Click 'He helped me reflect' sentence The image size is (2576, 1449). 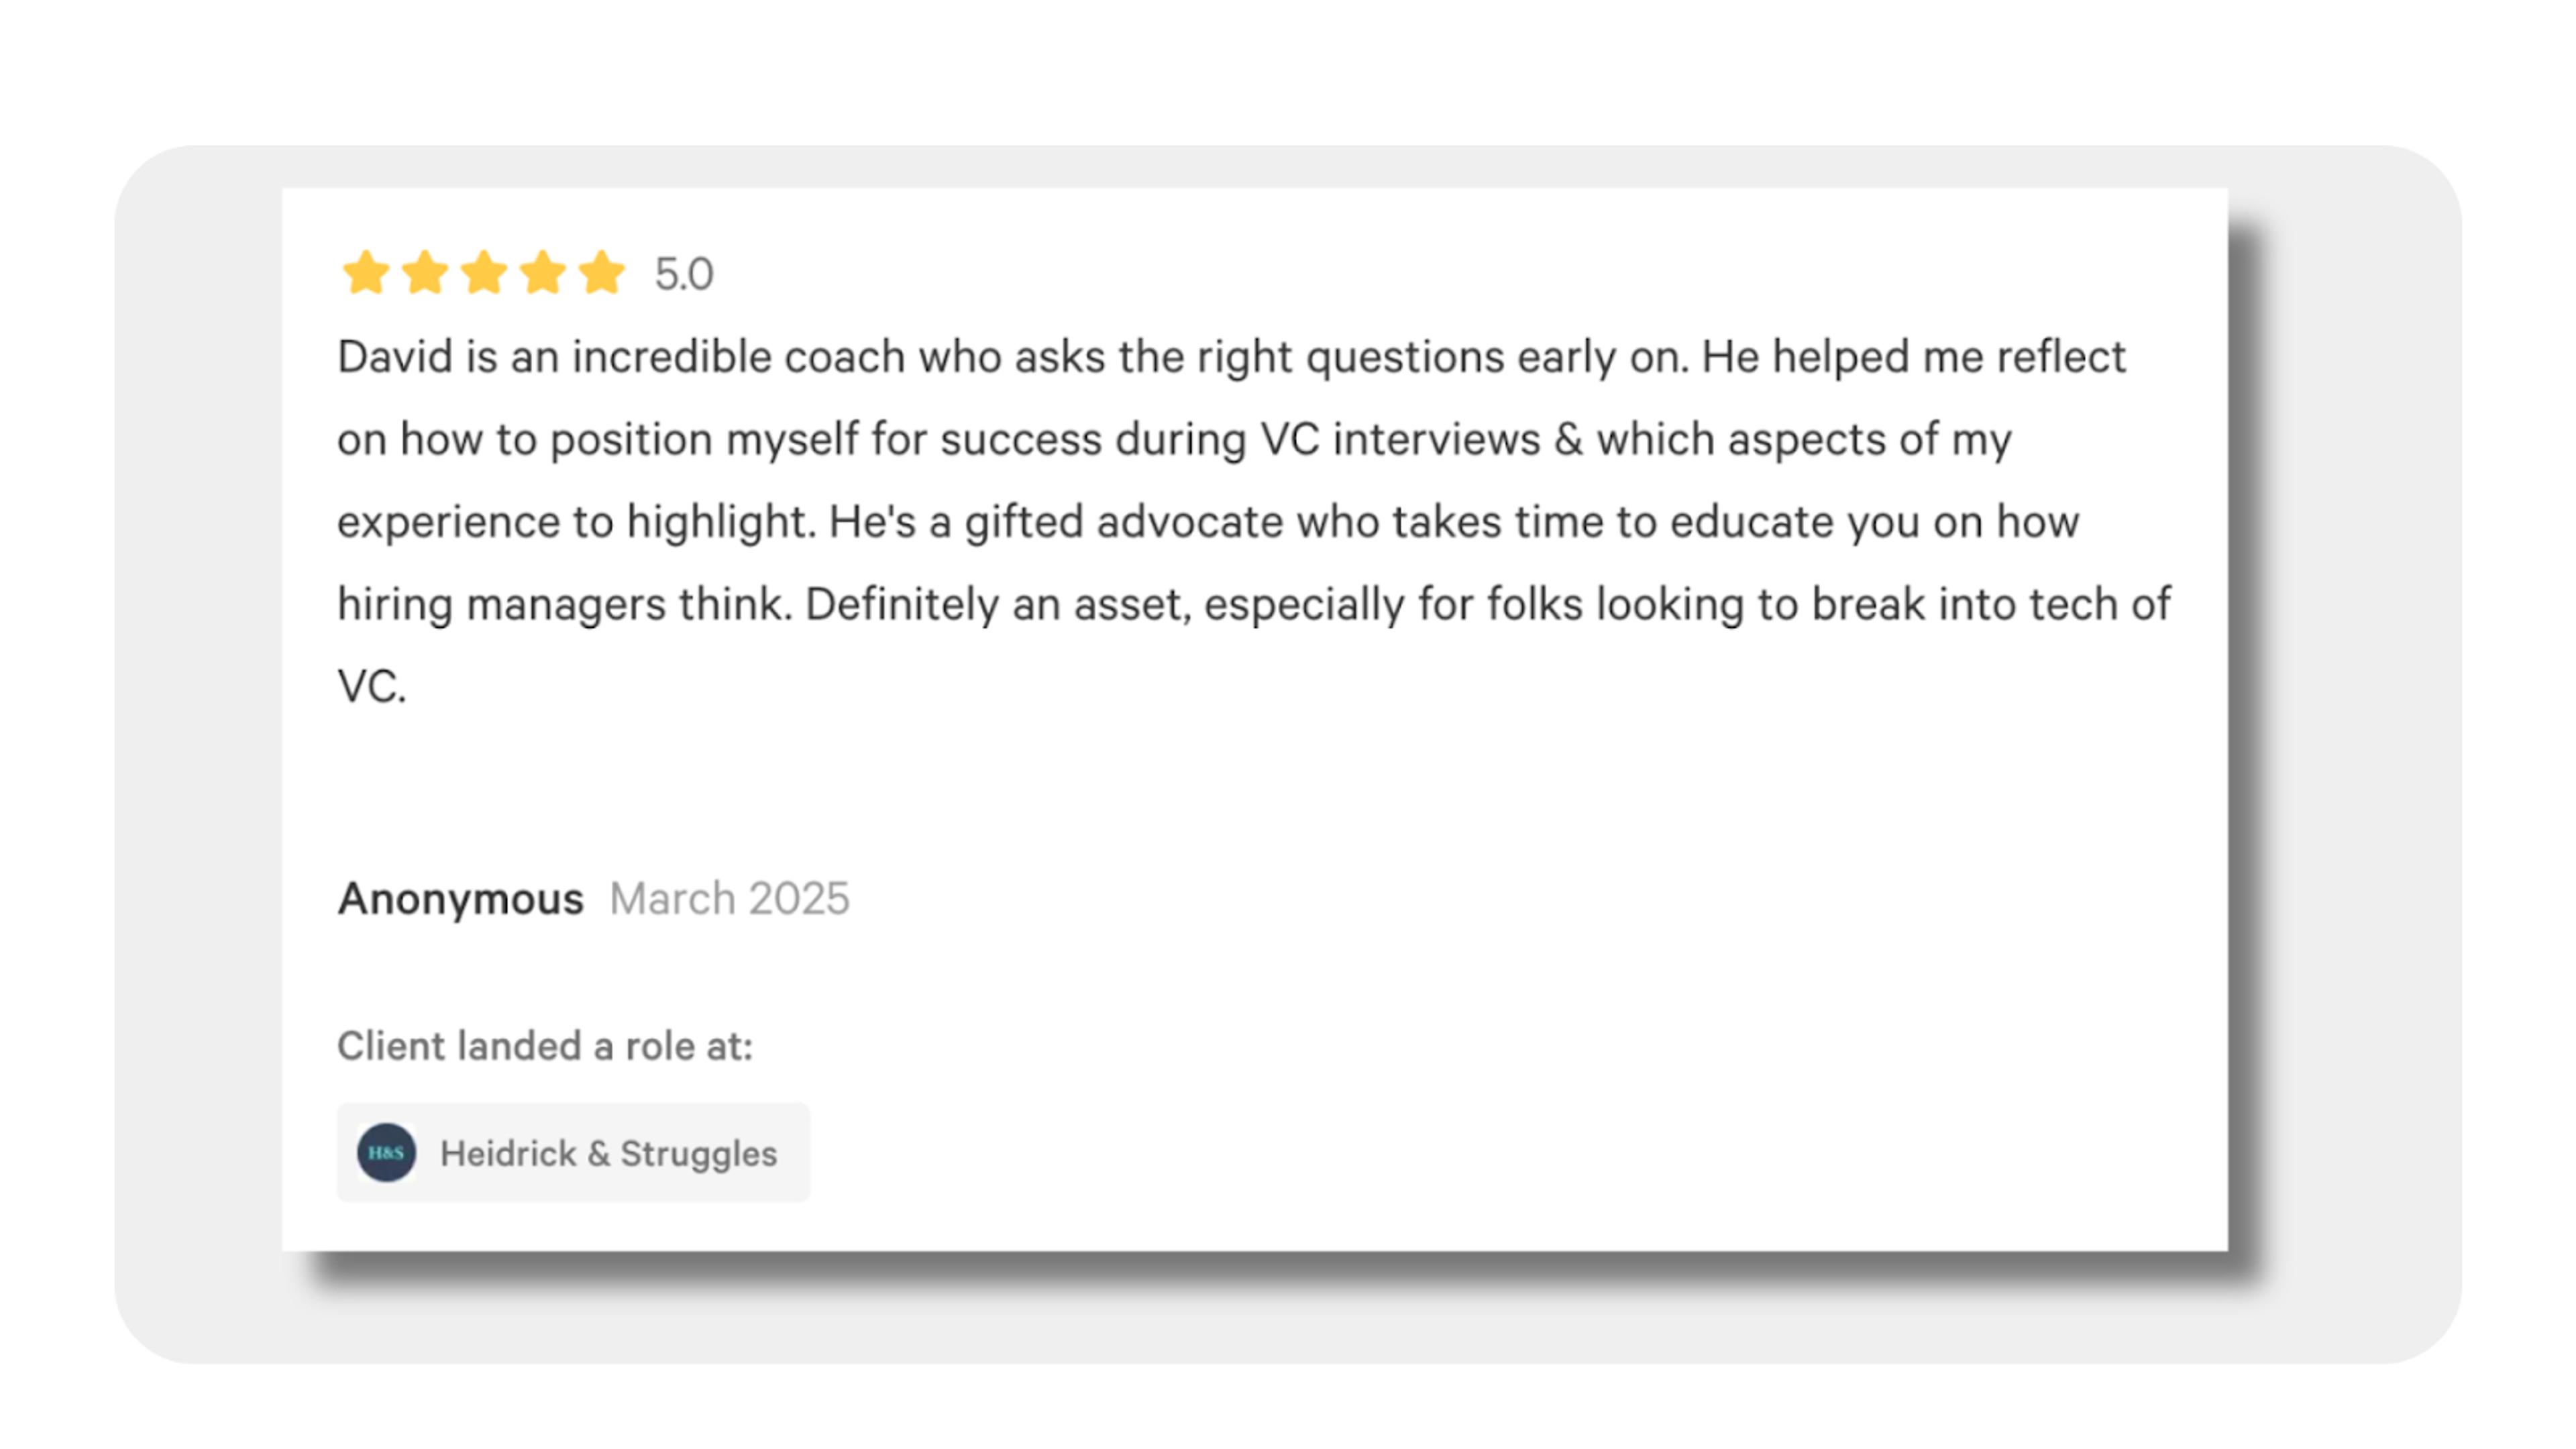(1914, 356)
